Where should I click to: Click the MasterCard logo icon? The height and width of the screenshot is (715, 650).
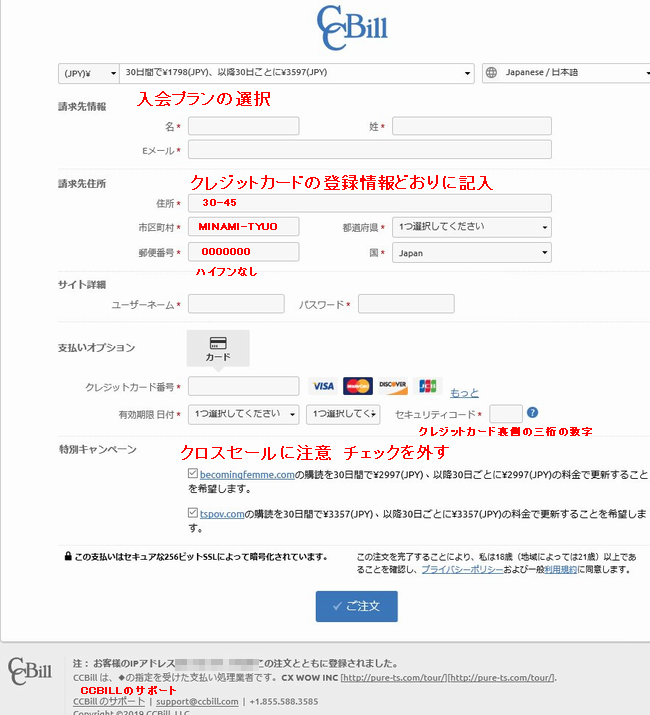tap(357, 386)
